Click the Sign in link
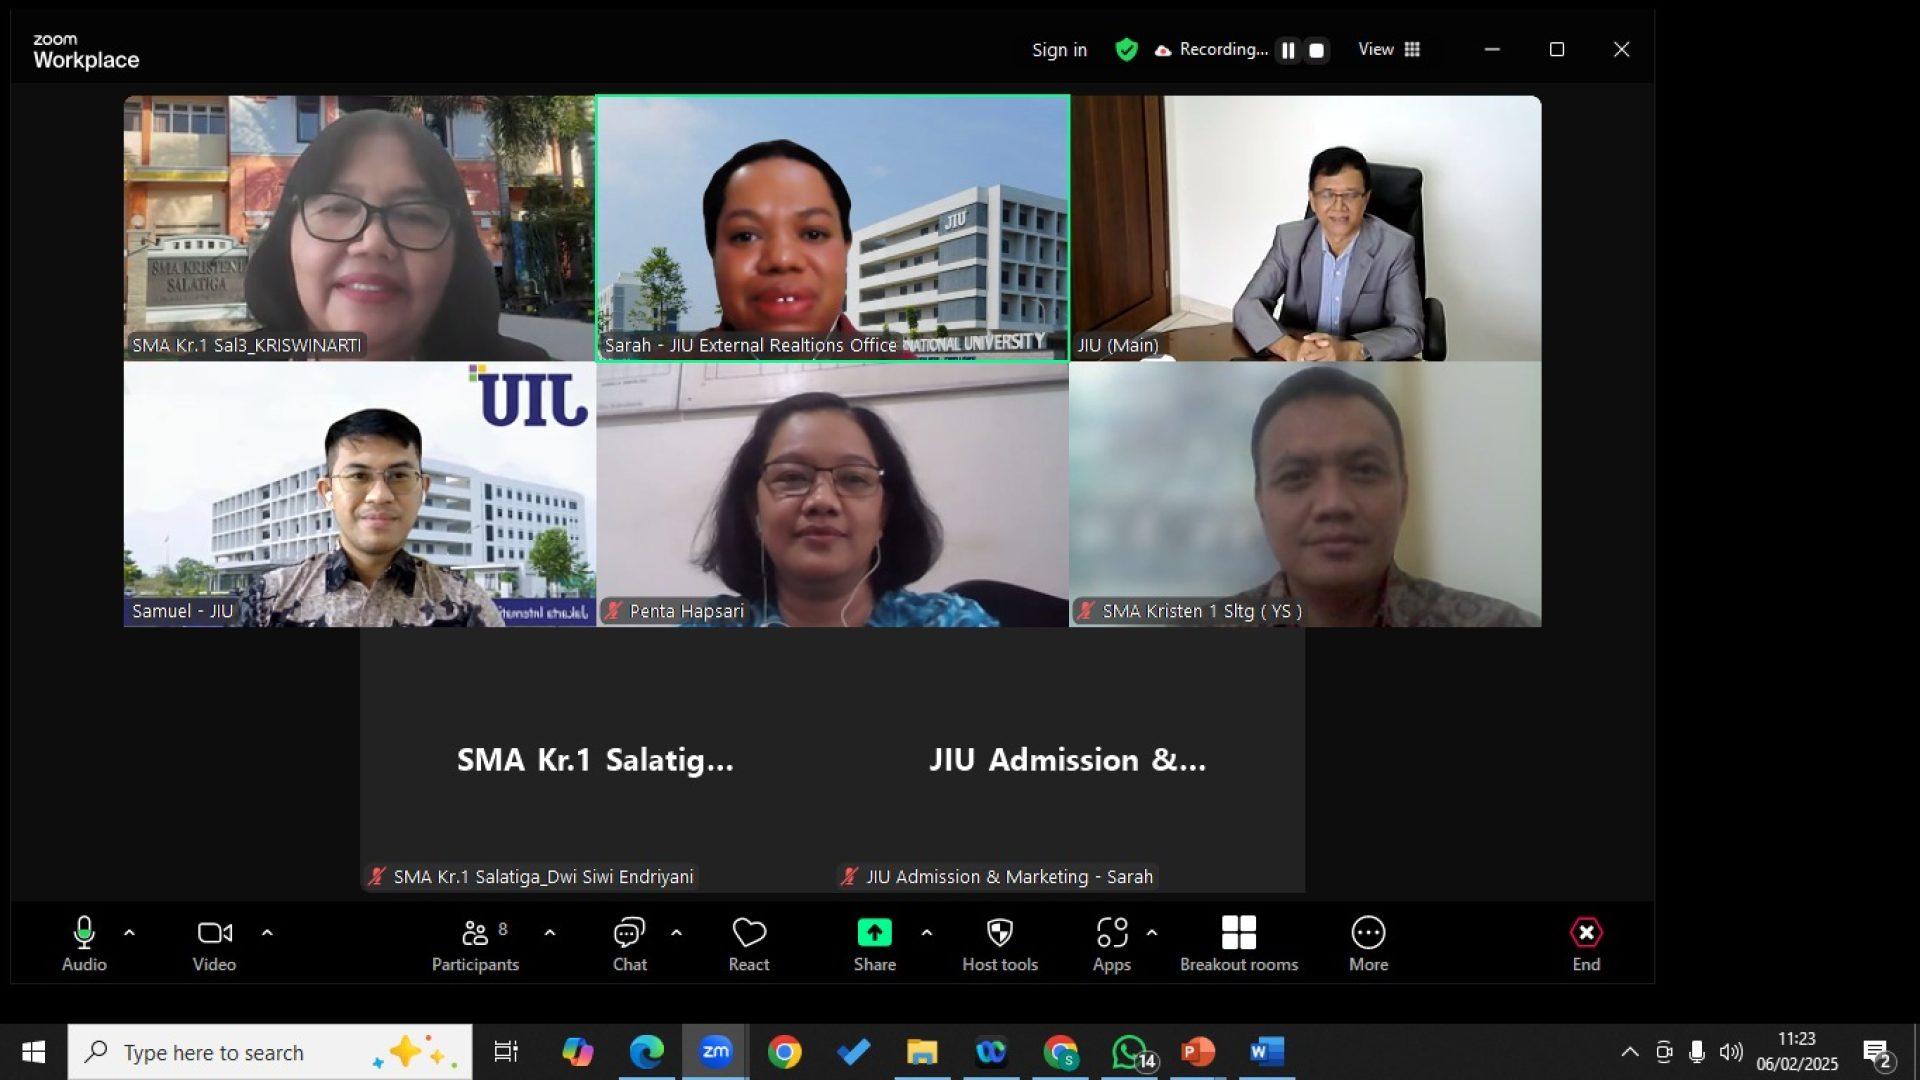This screenshot has height=1080, width=1920. coord(1059,50)
